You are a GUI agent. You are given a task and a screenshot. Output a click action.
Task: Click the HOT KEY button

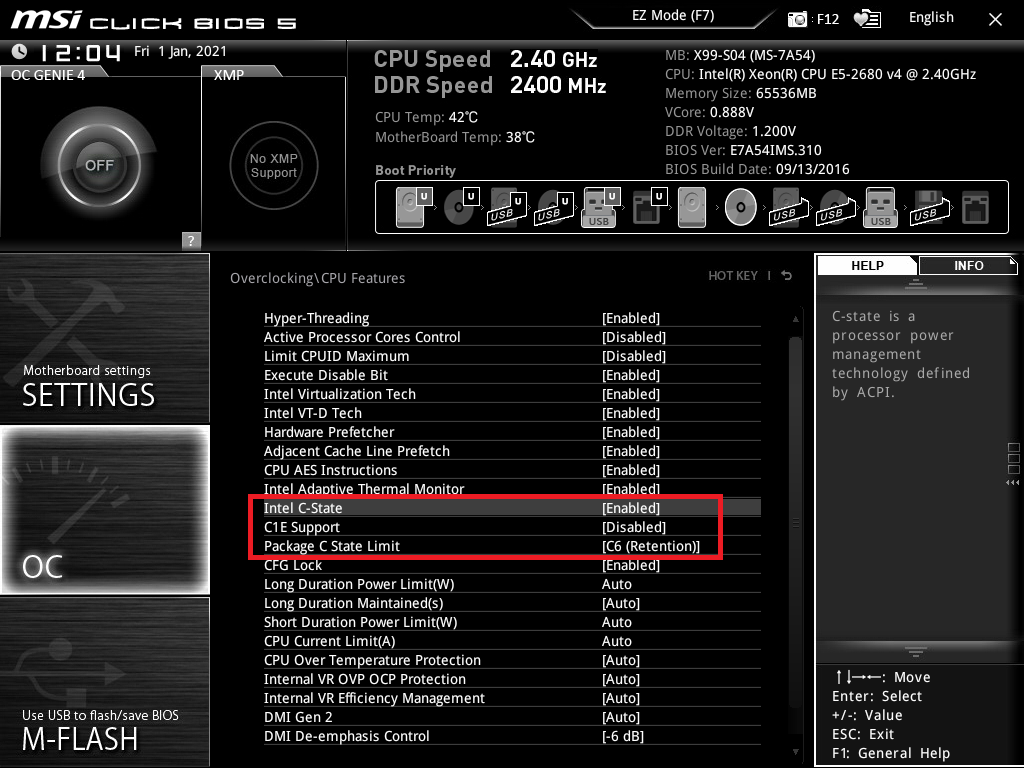733,276
